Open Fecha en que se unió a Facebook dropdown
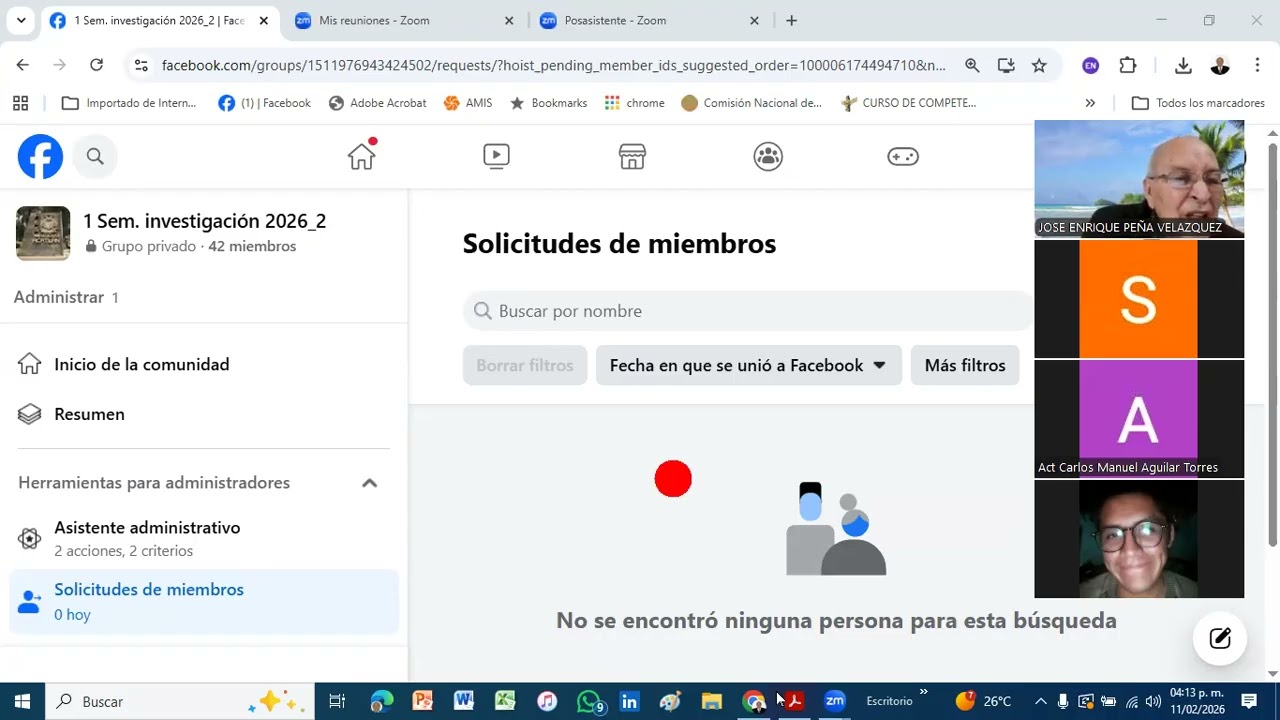Image resolution: width=1280 pixels, height=720 pixels. 748,365
